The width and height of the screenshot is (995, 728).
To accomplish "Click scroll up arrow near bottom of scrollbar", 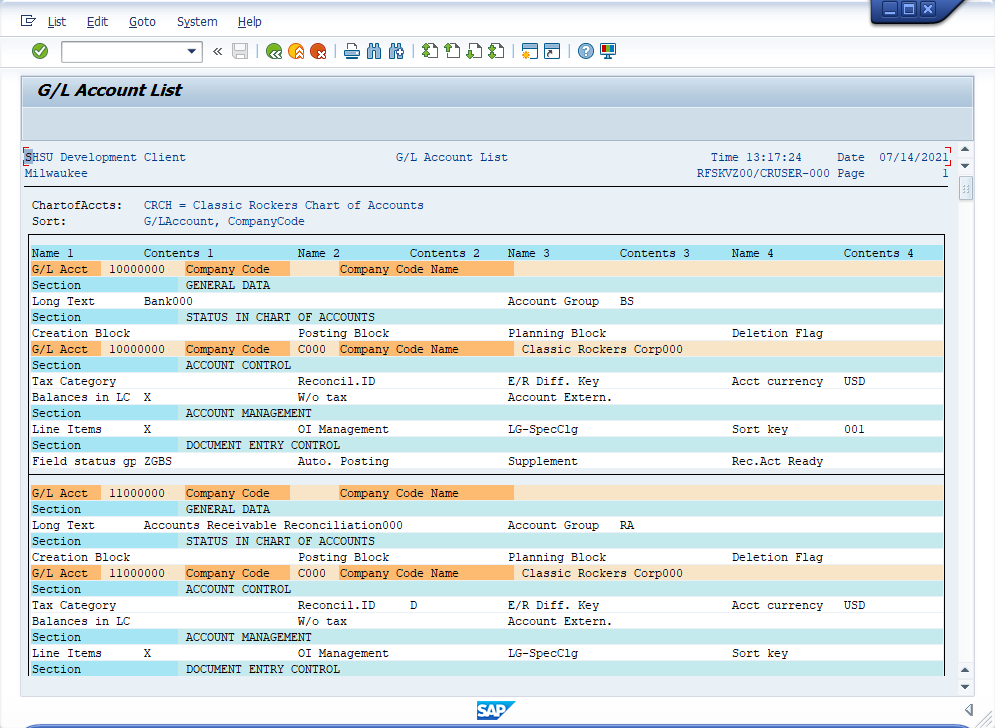I will coord(965,670).
